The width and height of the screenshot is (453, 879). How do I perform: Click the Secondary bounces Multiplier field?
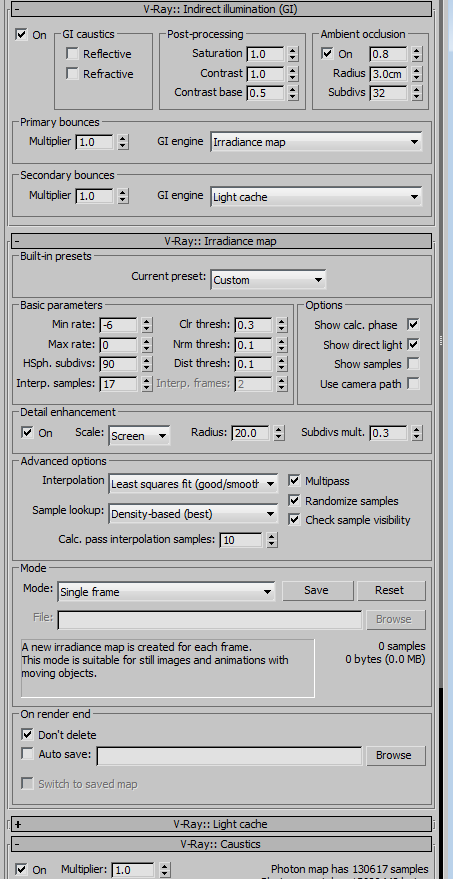pyautogui.click(x=95, y=196)
